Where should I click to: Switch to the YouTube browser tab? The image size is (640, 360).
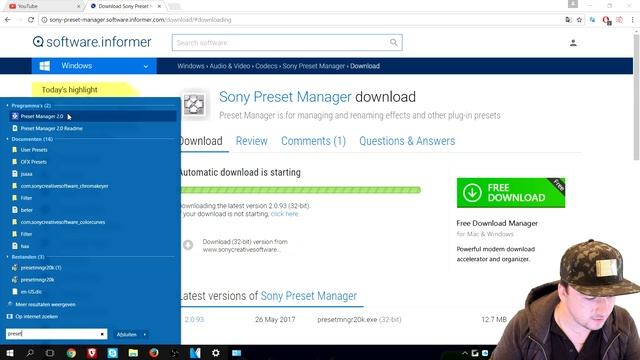(43, 6)
